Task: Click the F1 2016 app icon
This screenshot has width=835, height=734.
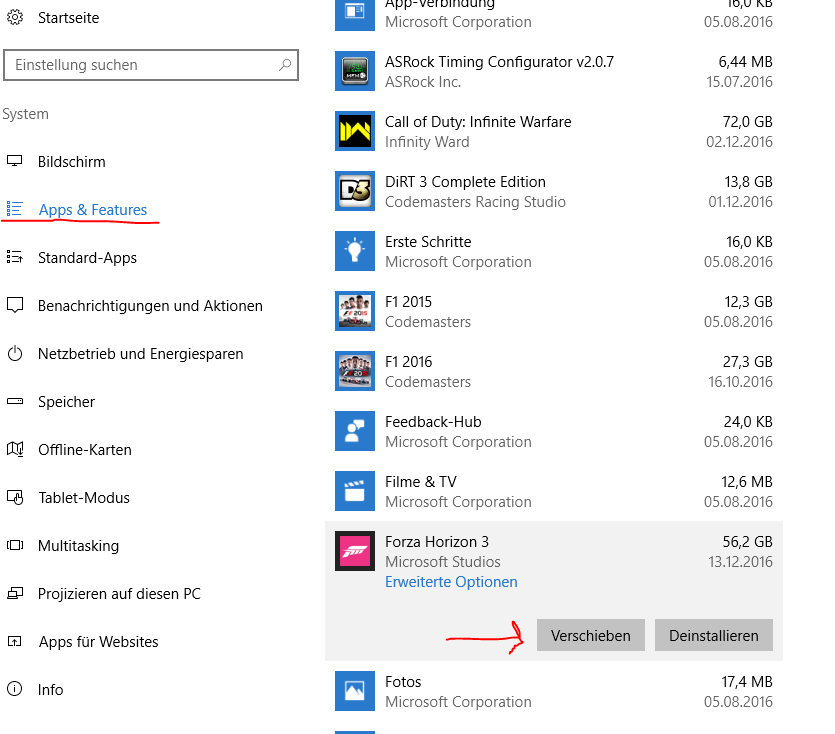Action: (355, 371)
